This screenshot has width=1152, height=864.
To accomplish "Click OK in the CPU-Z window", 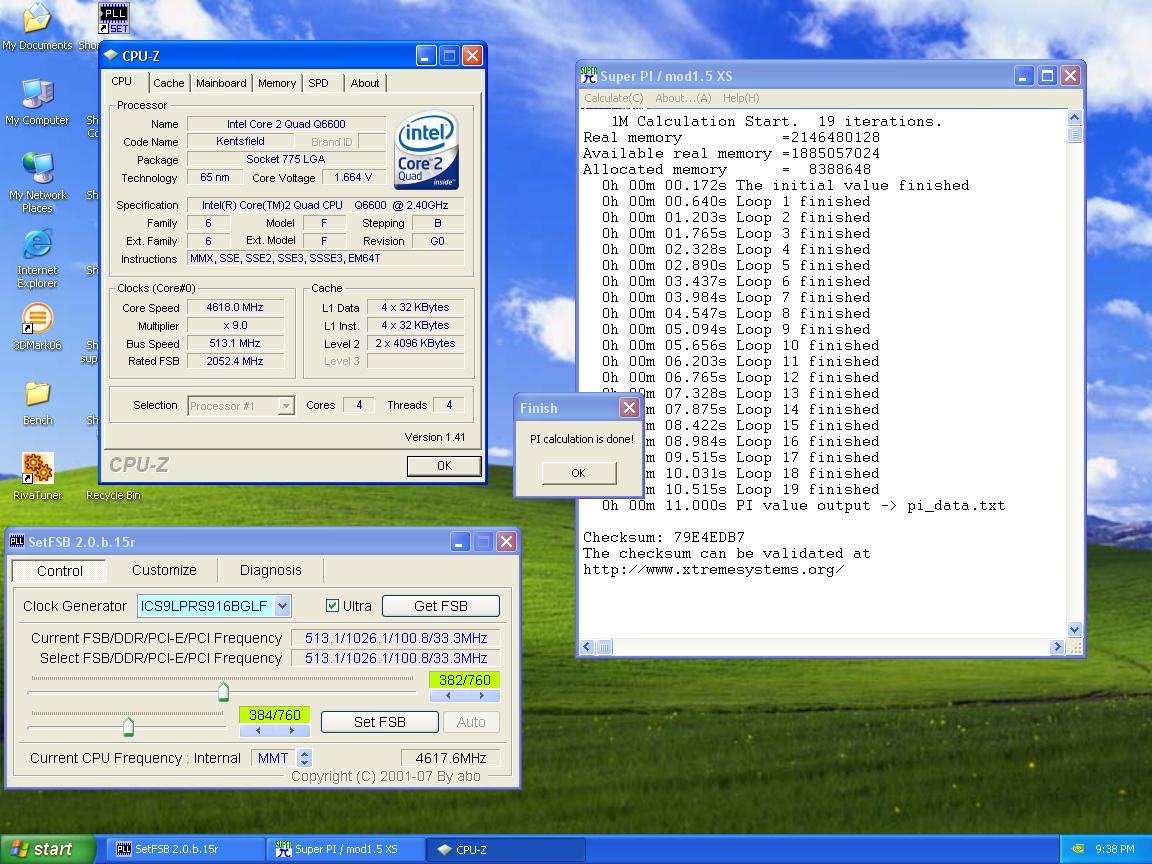I will (444, 466).
